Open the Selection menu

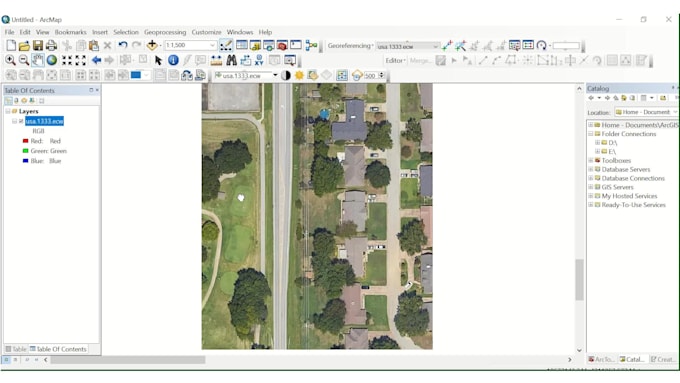pos(126,32)
